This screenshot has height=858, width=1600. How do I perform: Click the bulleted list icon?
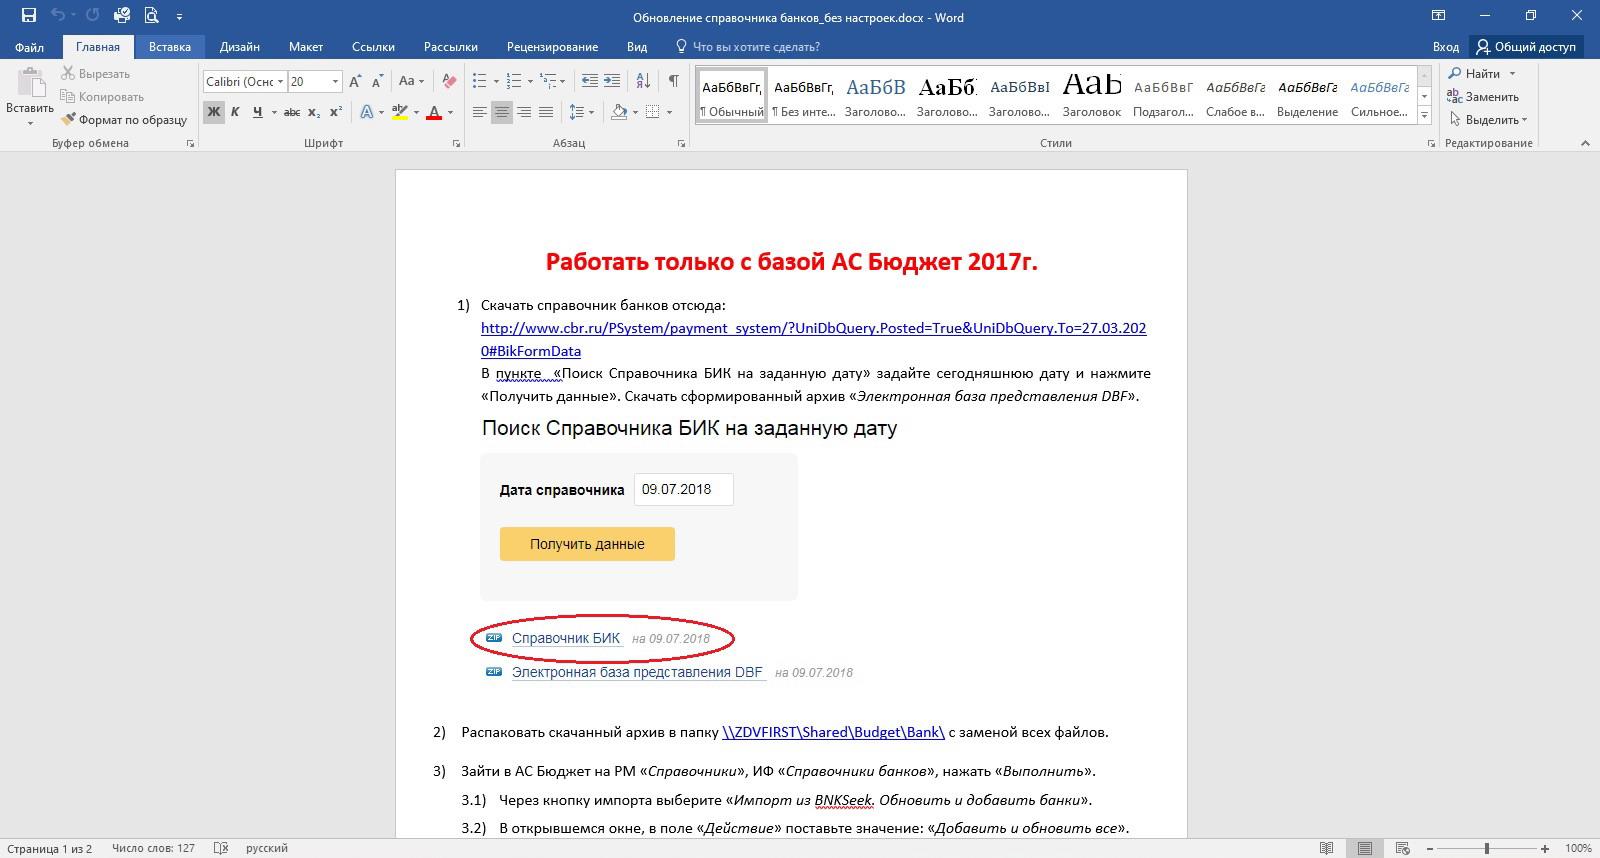479,82
